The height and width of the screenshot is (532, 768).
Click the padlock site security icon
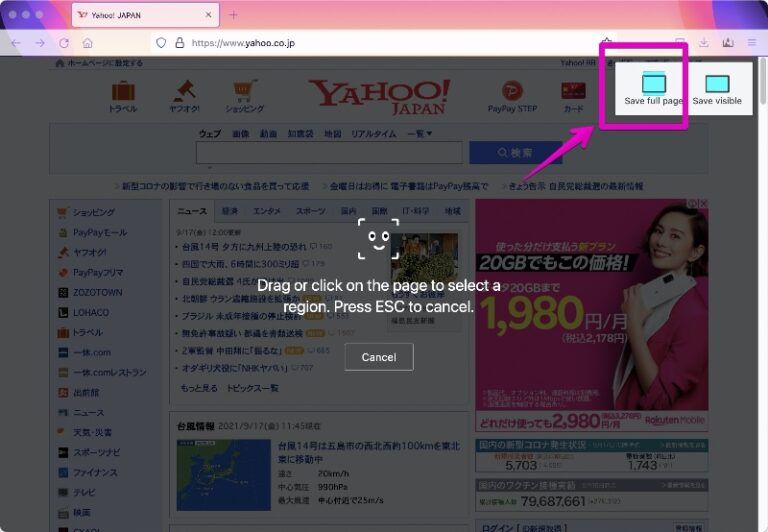coord(179,43)
